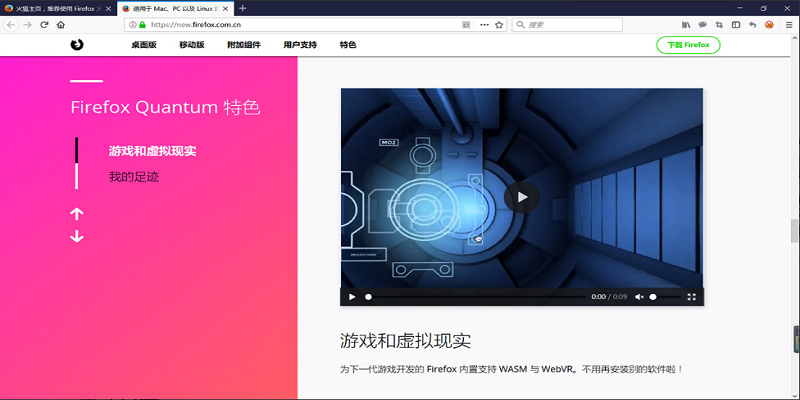Show site info for the address bar
The height and width of the screenshot is (400, 800).
pos(133,24)
